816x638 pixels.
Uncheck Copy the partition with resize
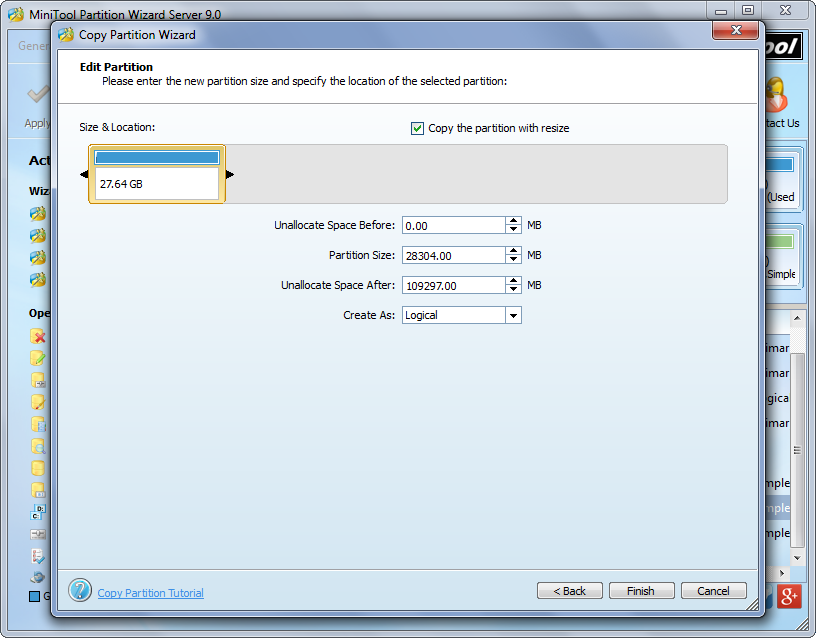click(417, 128)
